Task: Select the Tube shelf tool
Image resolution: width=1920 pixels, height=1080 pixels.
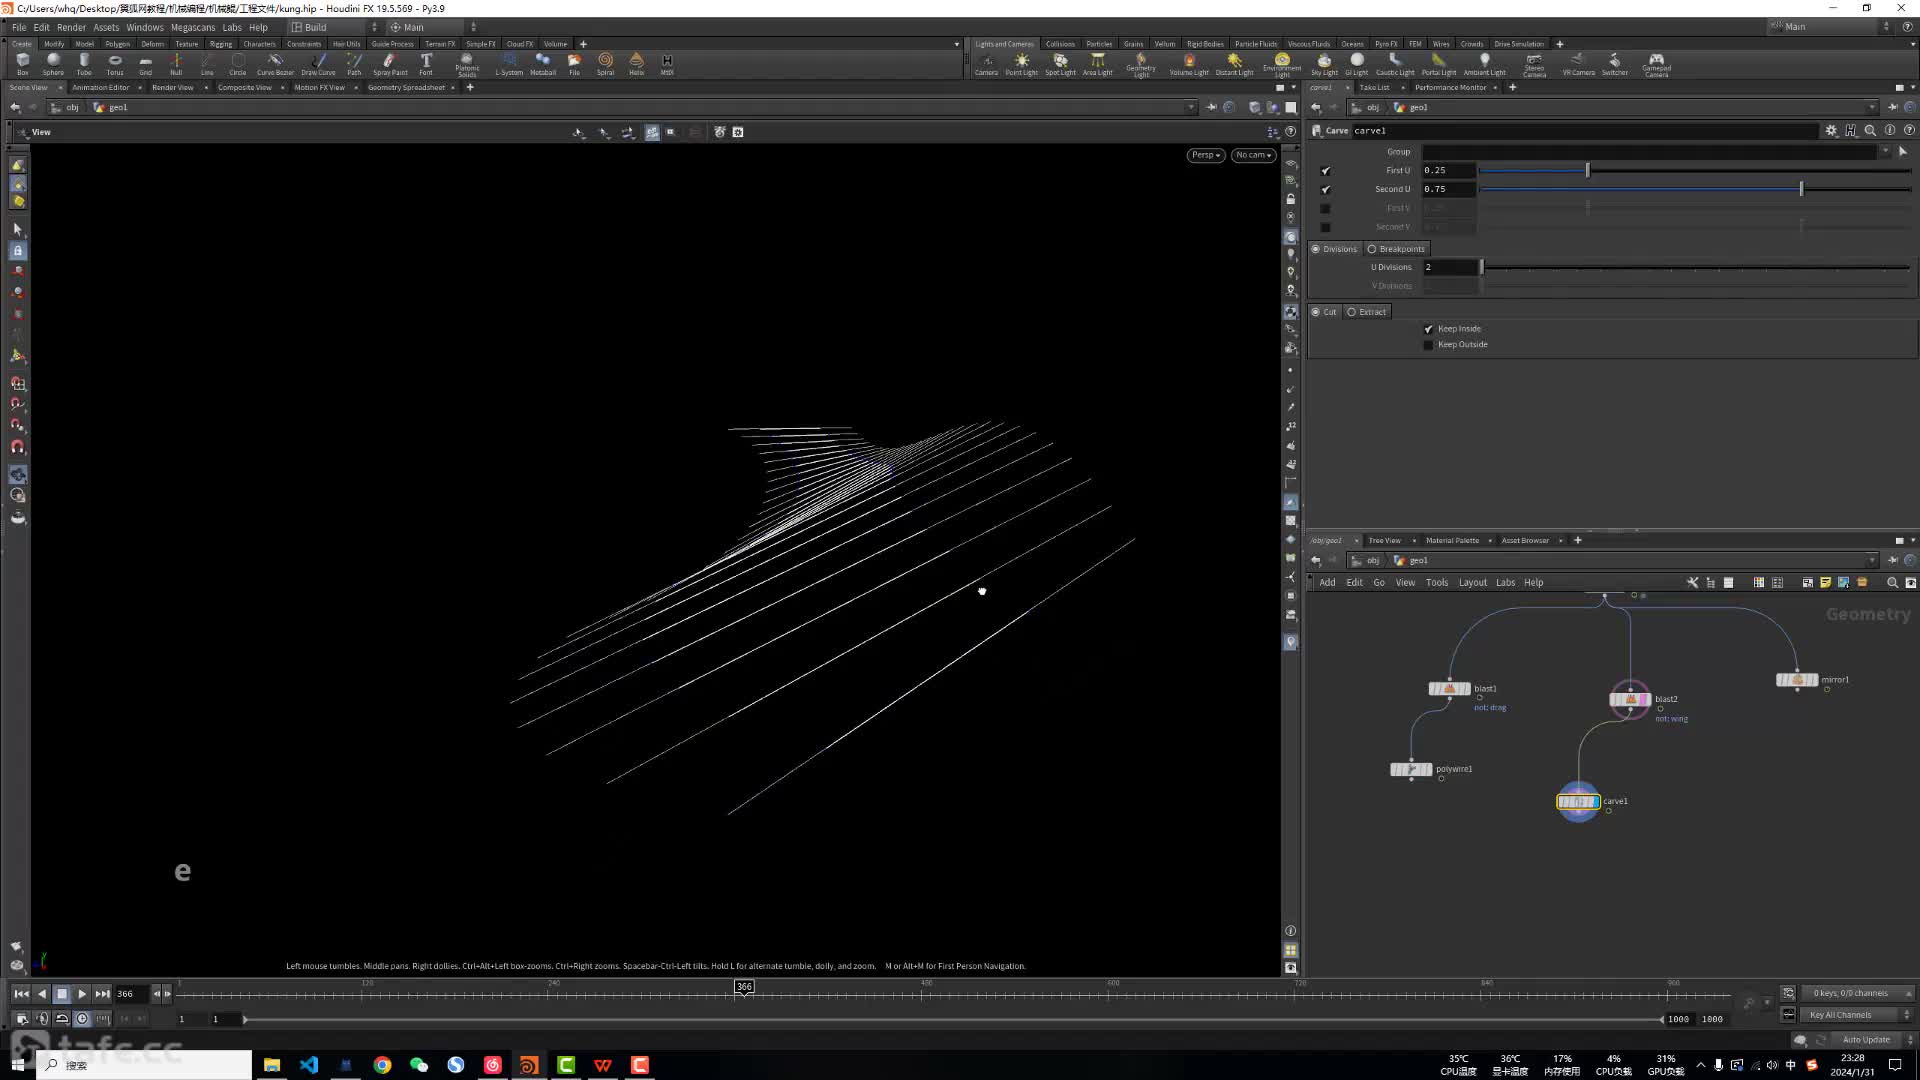Action: coord(84,64)
